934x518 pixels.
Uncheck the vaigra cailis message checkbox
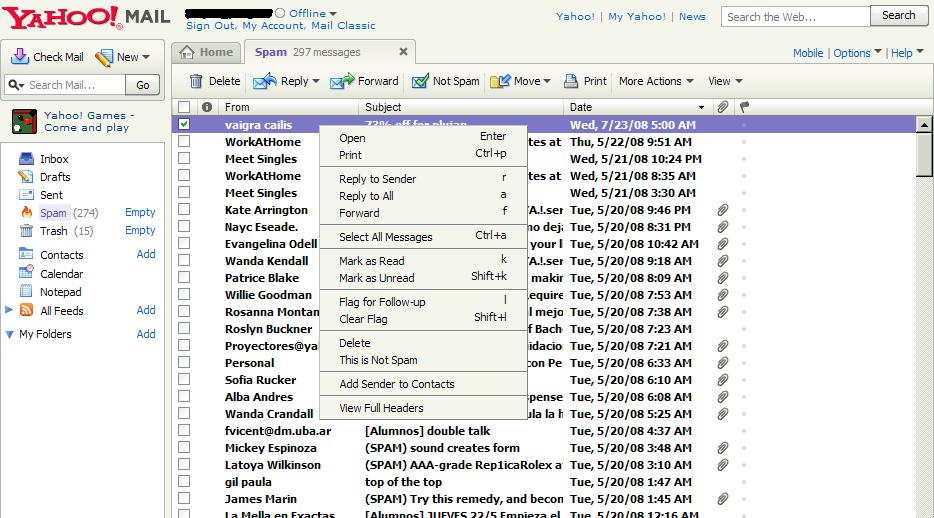pos(184,125)
